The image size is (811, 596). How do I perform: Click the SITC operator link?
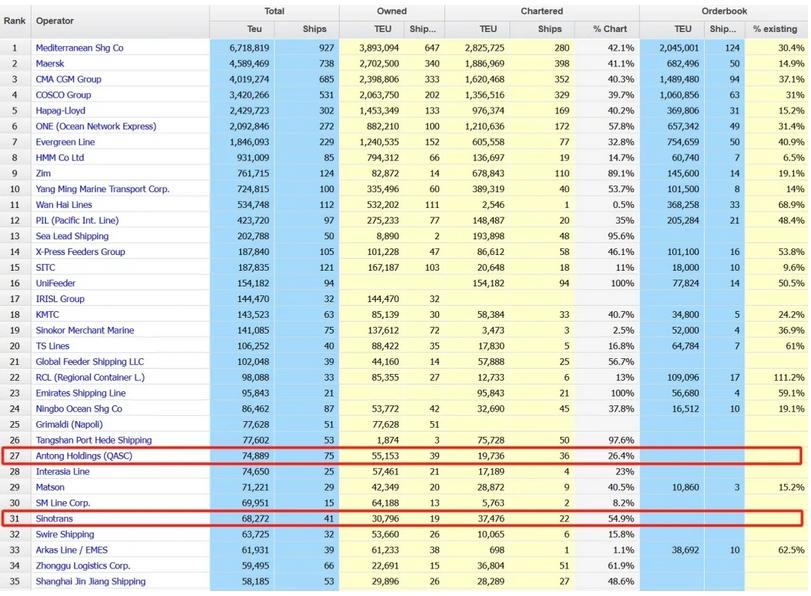tap(45, 267)
